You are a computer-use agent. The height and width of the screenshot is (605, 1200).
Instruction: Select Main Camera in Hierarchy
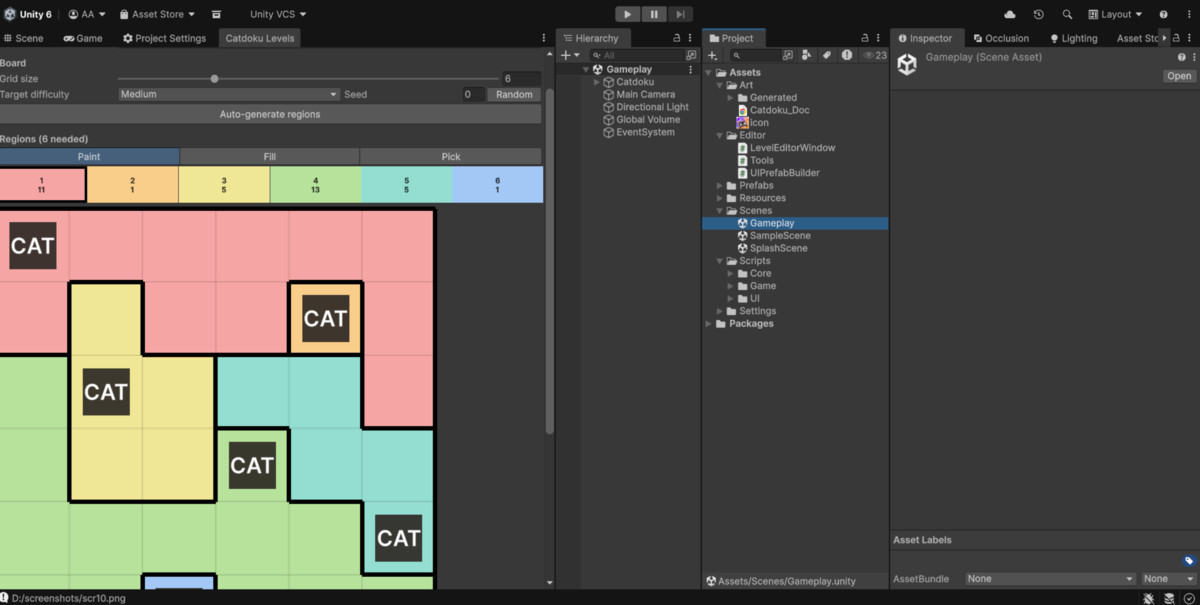click(645, 94)
